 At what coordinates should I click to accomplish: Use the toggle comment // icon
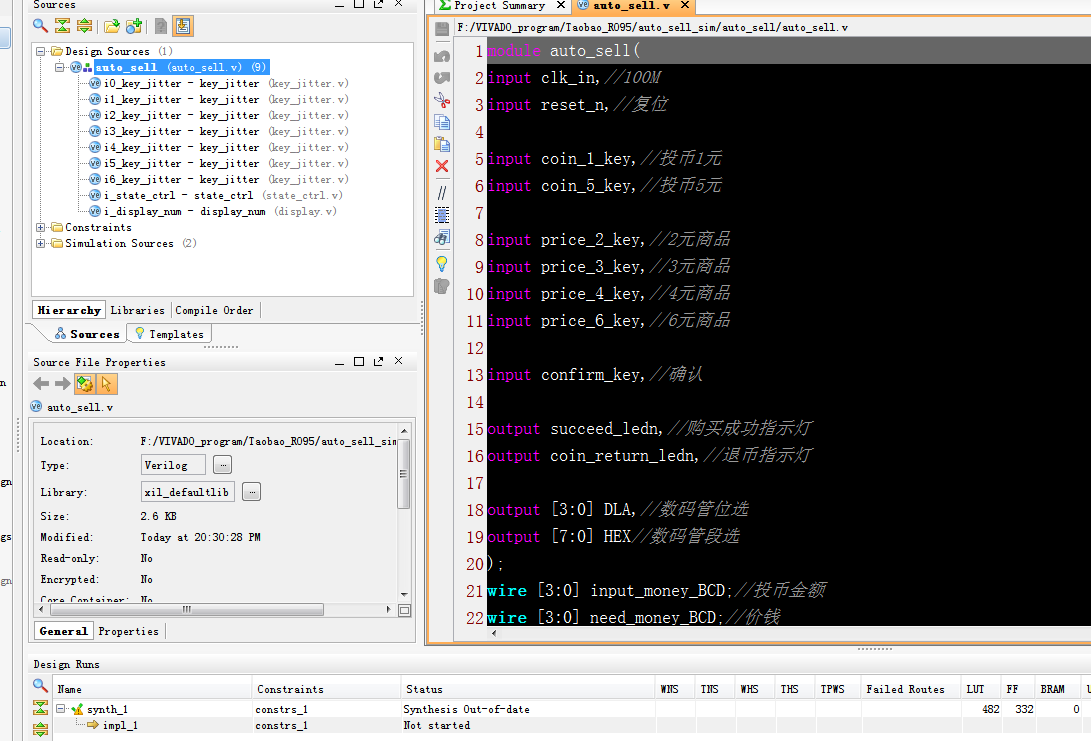tap(441, 190)
